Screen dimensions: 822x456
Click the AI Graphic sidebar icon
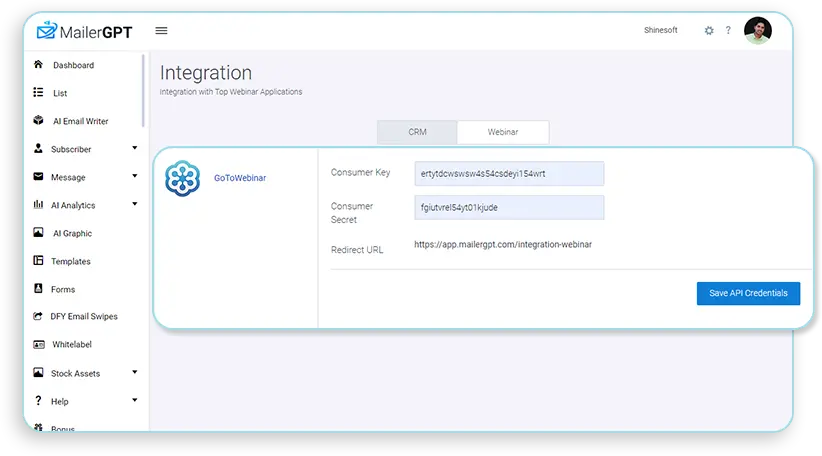38,233
